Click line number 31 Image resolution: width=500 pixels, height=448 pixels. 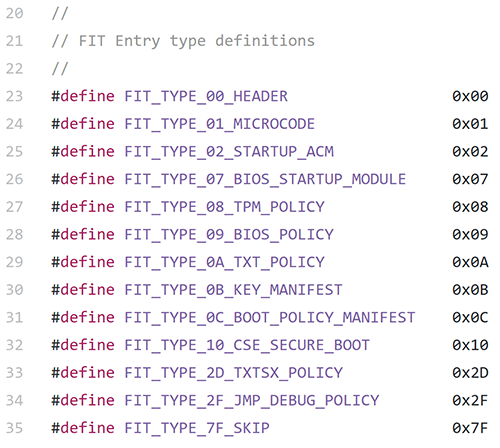coord(14,318)
